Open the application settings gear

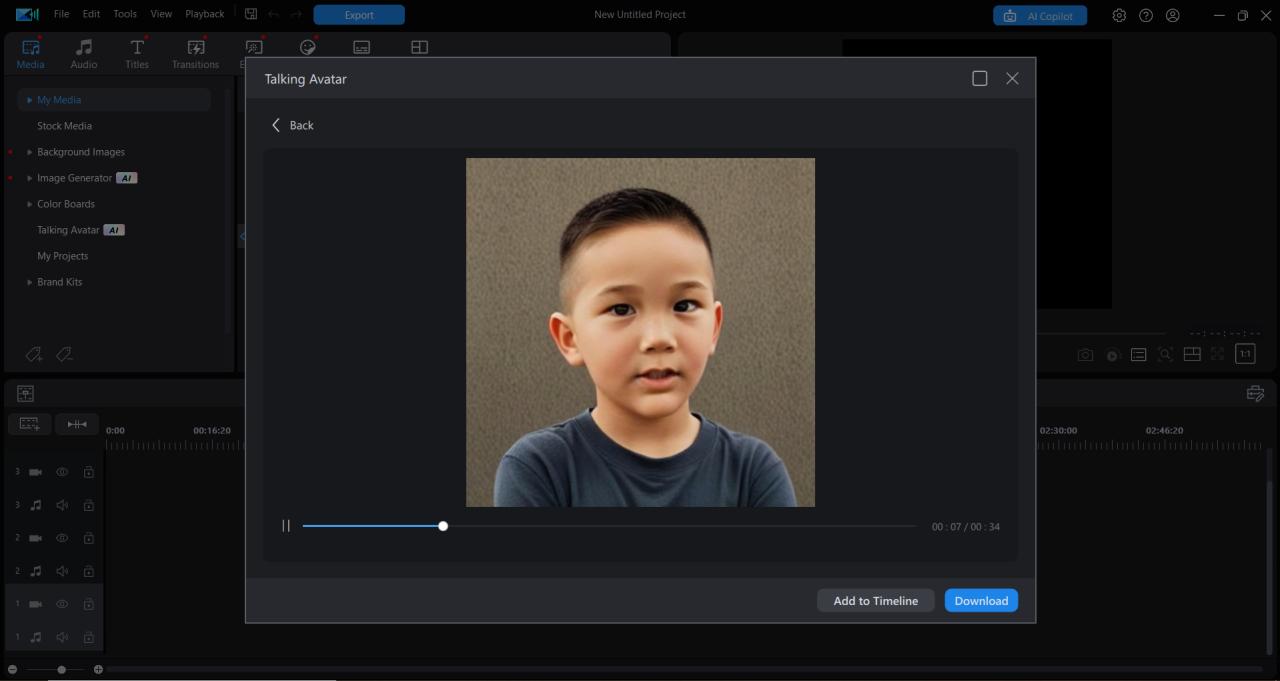coord(1118,15)
